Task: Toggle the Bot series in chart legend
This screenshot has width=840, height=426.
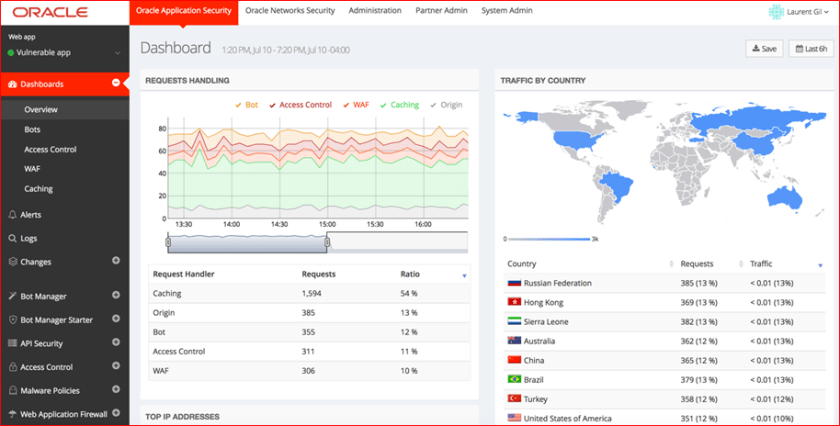Action: click(246, 104)
